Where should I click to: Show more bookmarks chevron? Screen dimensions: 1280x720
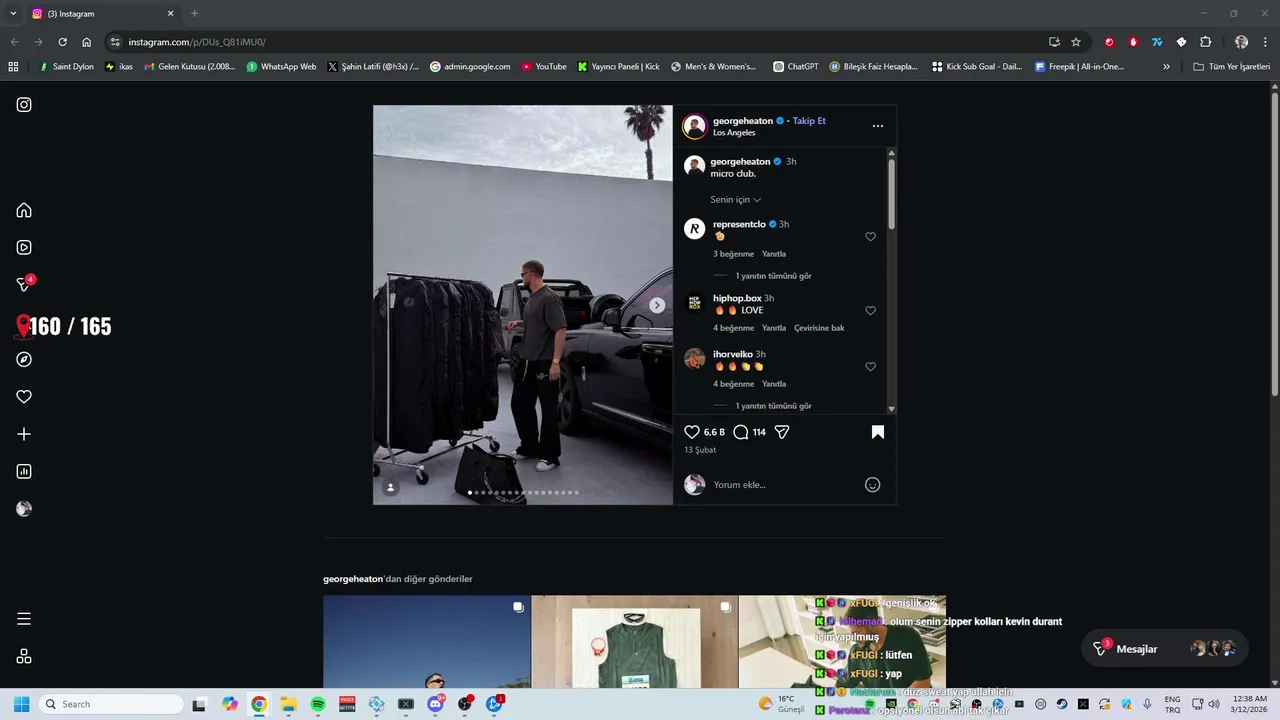[x=1166, y=67]
